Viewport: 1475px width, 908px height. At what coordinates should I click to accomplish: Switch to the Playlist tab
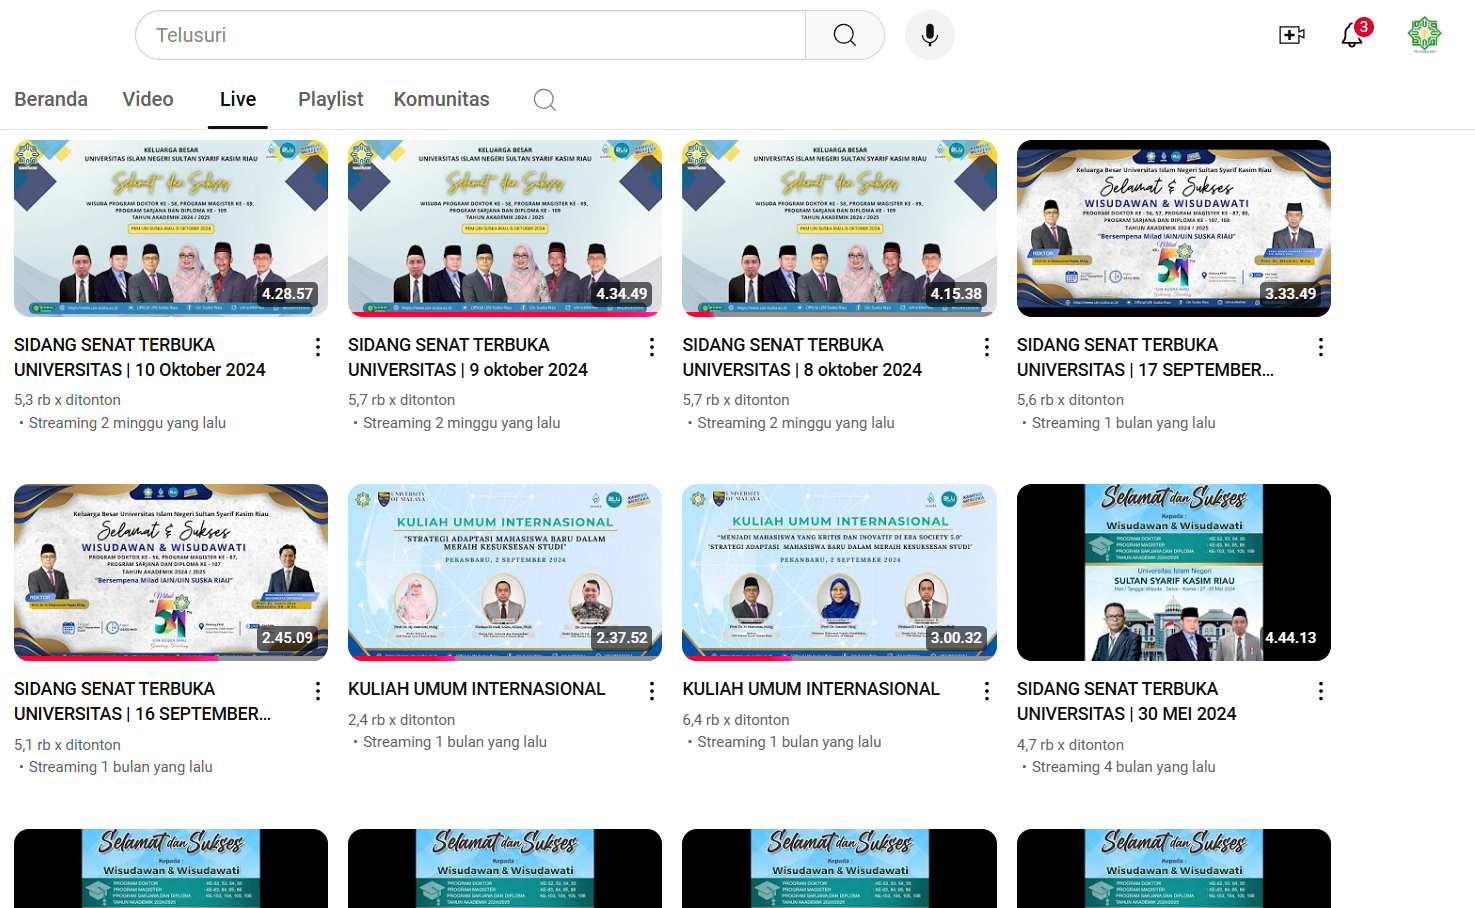coord(330,99)
